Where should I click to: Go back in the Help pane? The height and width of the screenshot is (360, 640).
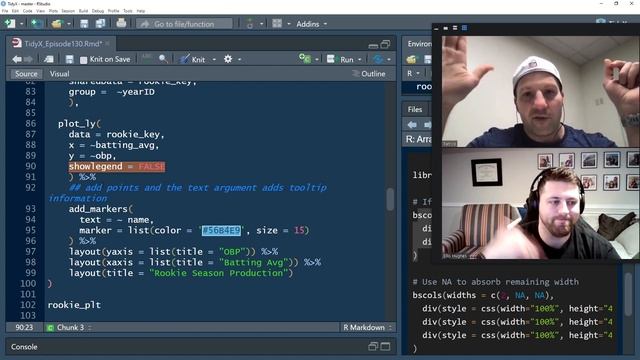click(412, 124)
